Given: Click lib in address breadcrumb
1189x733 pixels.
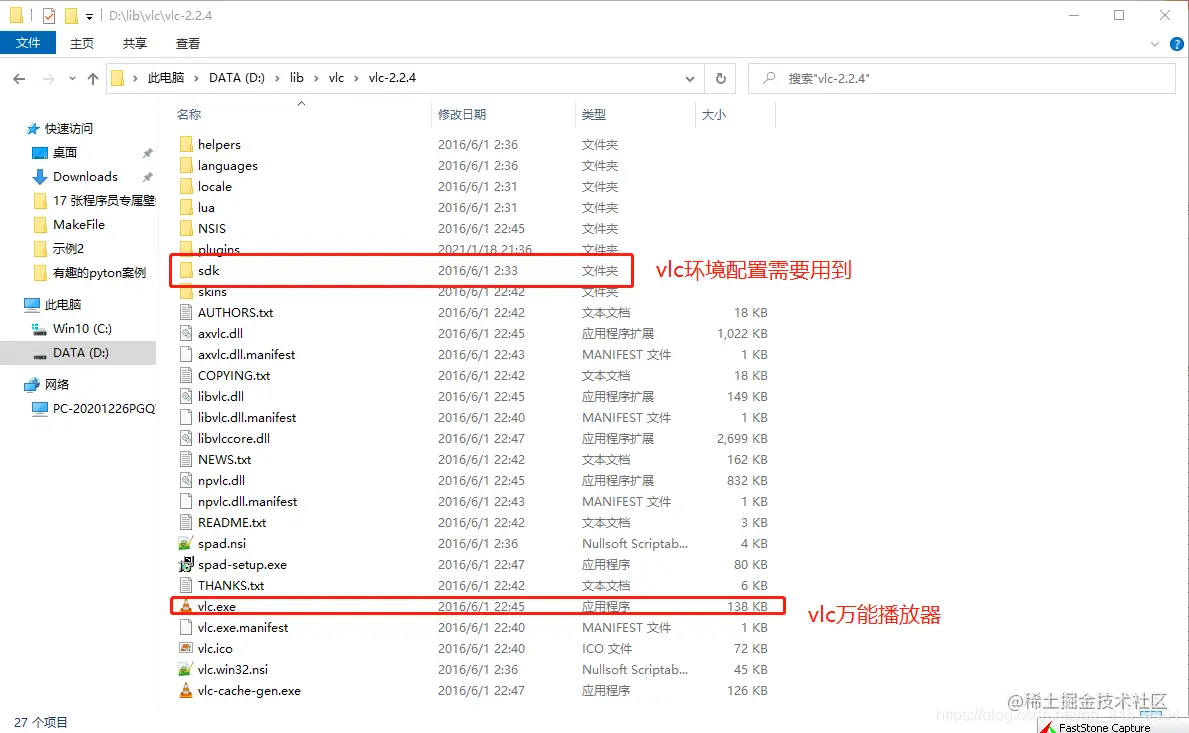Looking at the screenshot, I should [x=296, y=78].
